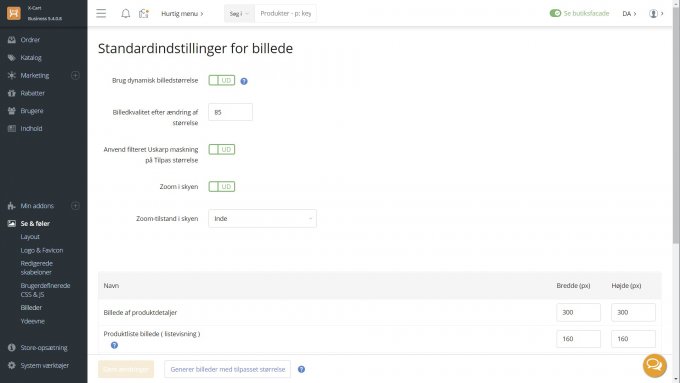Open Marketing section in the sidebar

35,75
